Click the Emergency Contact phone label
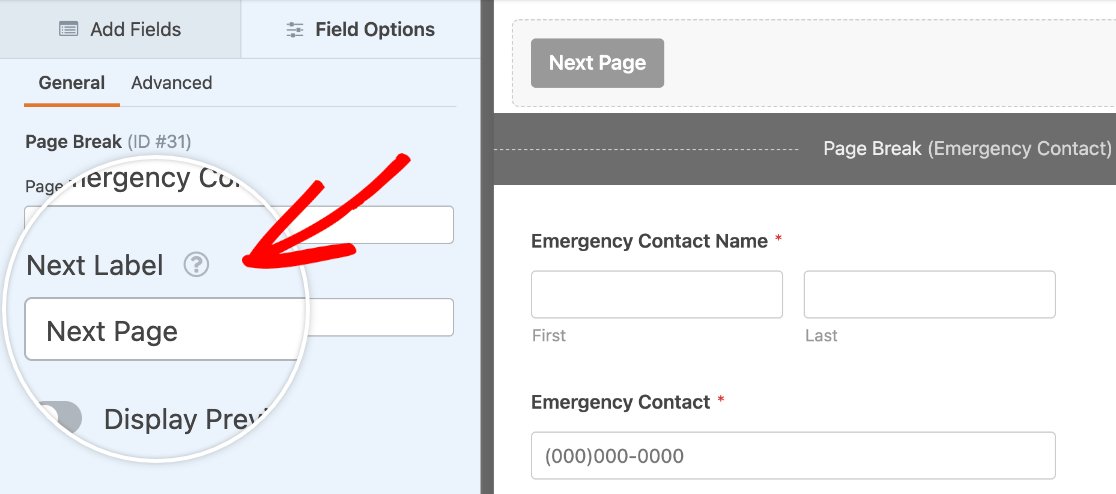1116x494 pixels. tap(621, 402)
